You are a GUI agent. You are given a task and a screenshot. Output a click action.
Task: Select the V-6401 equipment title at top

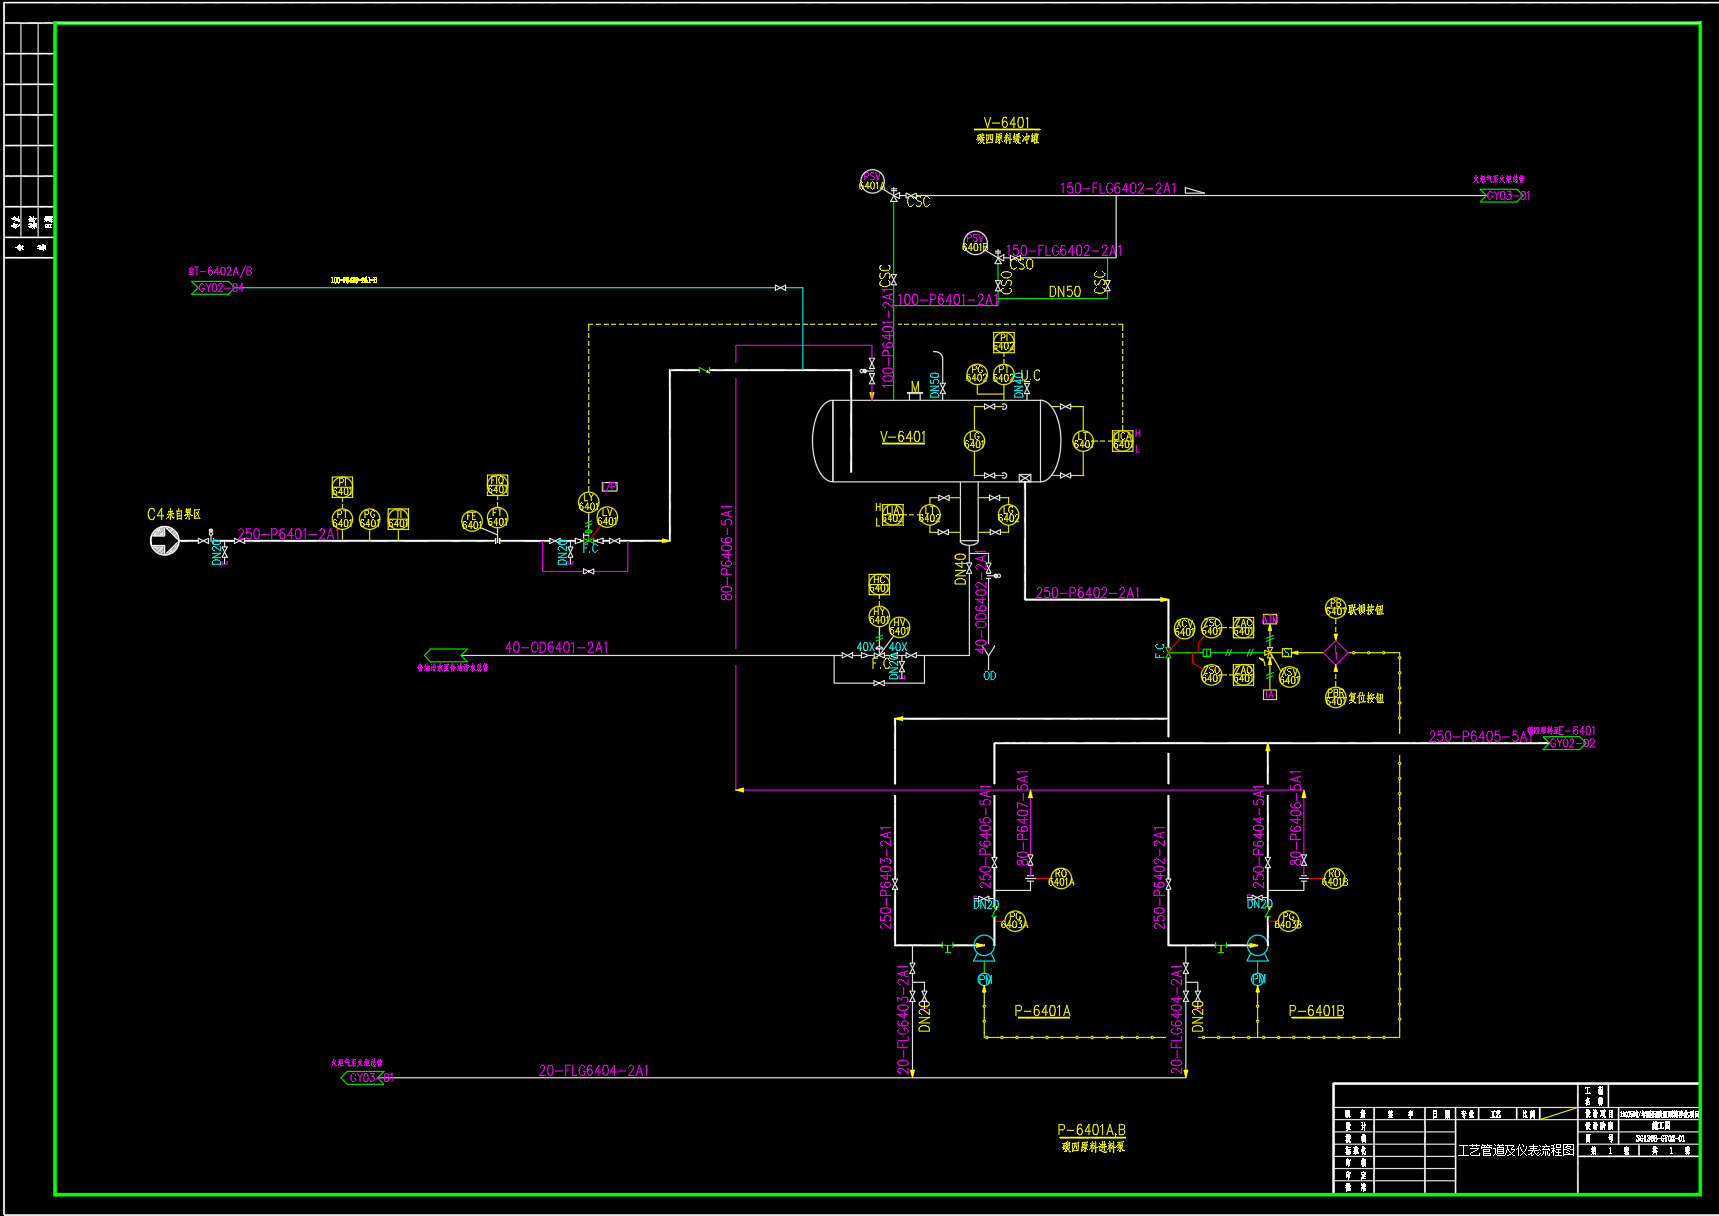tap(1006, 123)
